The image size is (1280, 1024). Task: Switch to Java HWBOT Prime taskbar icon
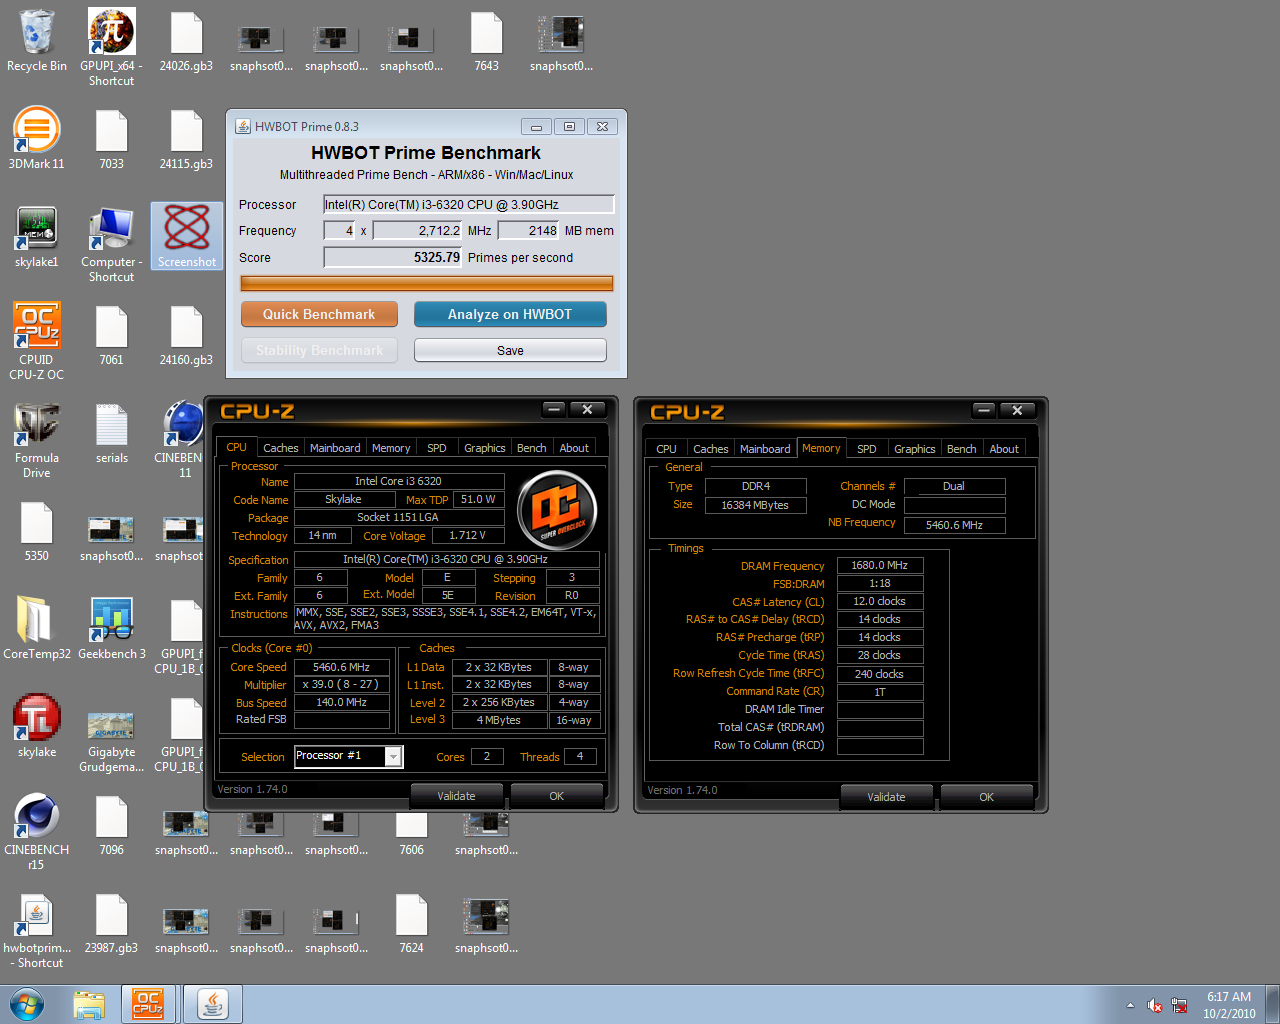pyautogui.click(x=211, y=1004)
